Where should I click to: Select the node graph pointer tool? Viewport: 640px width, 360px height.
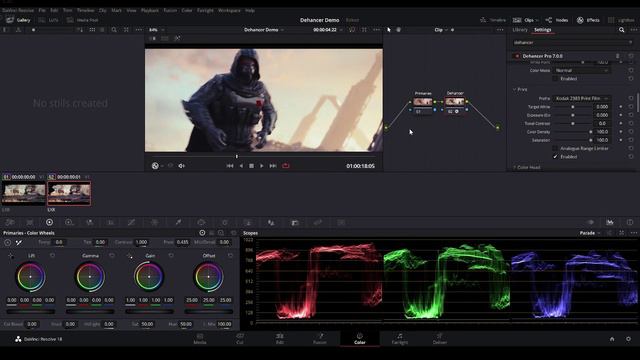tap(389, 30)
